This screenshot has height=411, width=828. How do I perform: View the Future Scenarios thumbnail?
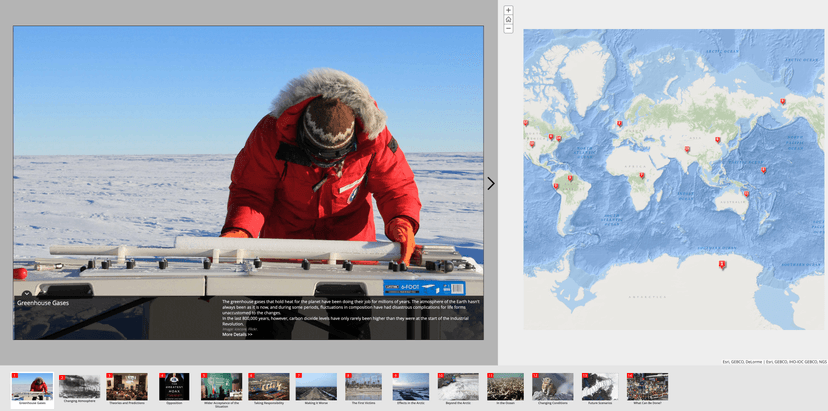coord(600,387)
